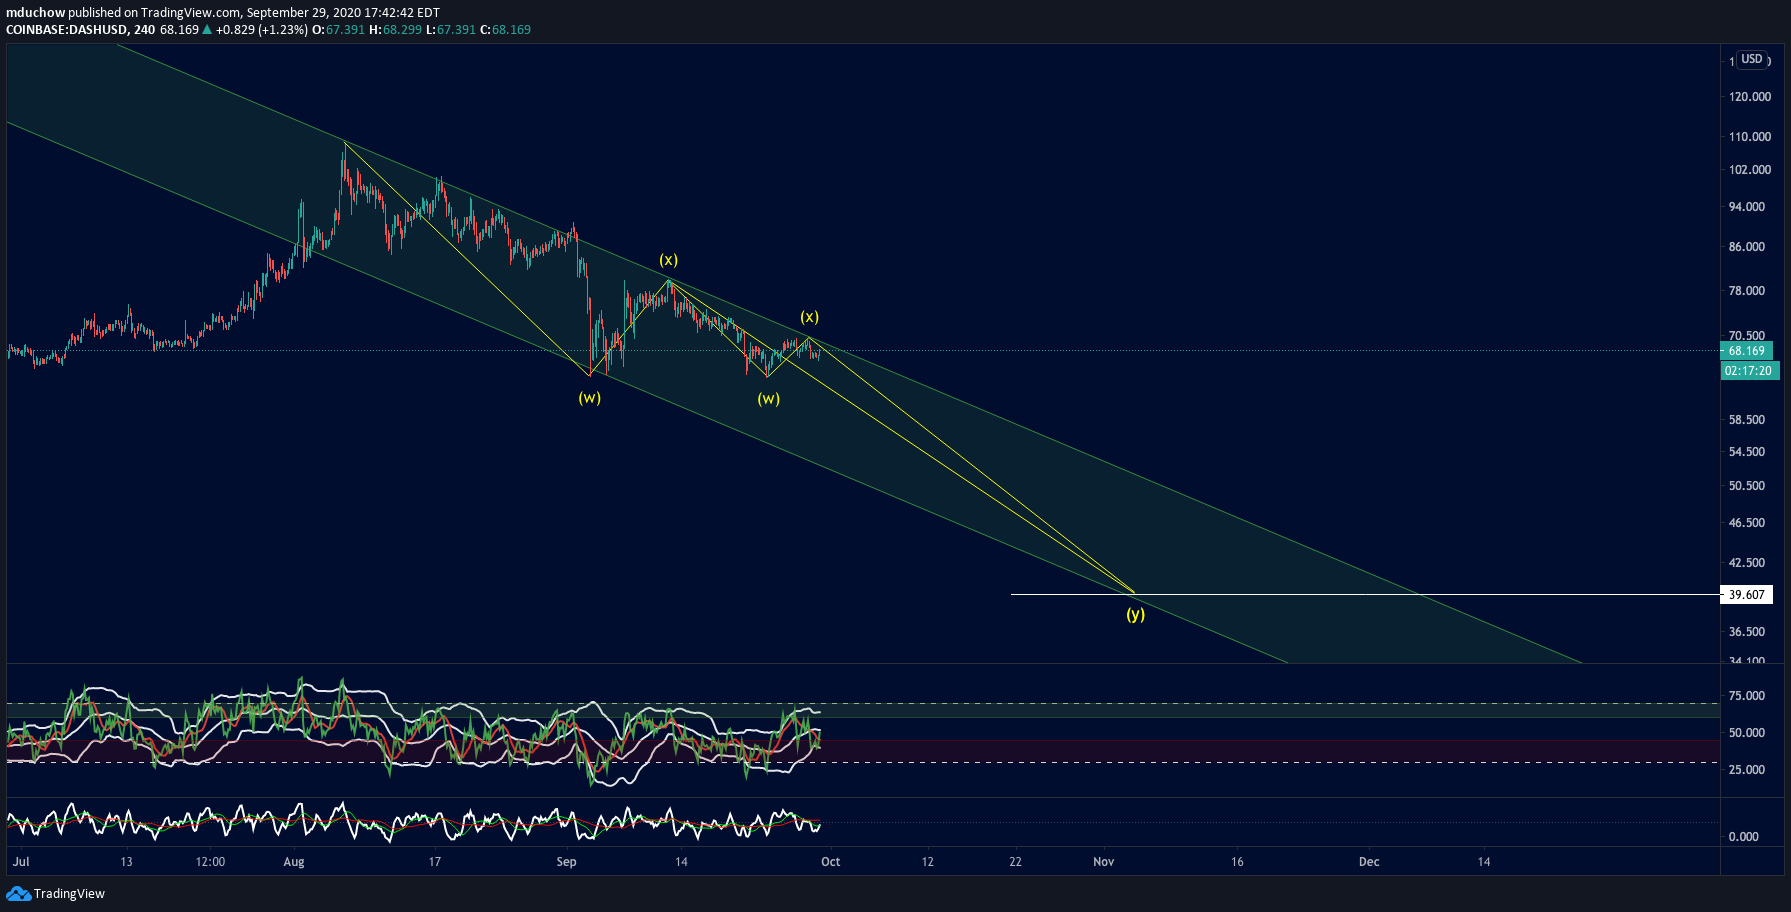Click the 110.000 price axis label

pyautogui.click(x=1750, y=137)
